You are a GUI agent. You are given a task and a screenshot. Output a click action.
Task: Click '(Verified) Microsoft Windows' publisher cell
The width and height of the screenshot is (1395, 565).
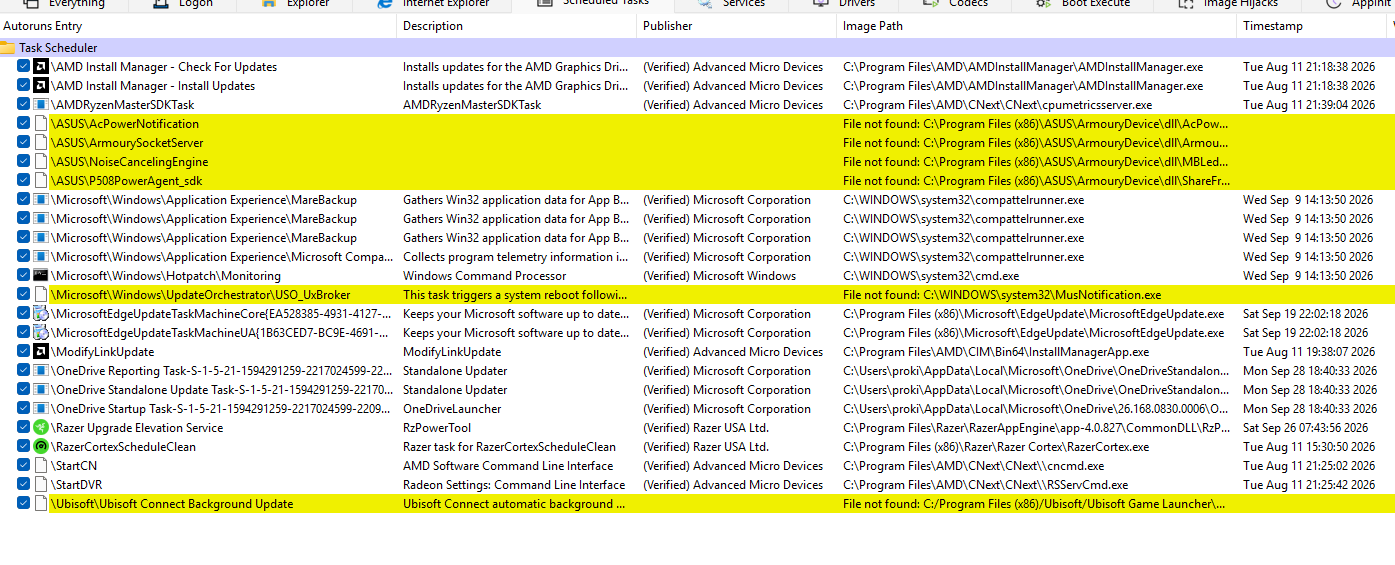tap(720, 276)
